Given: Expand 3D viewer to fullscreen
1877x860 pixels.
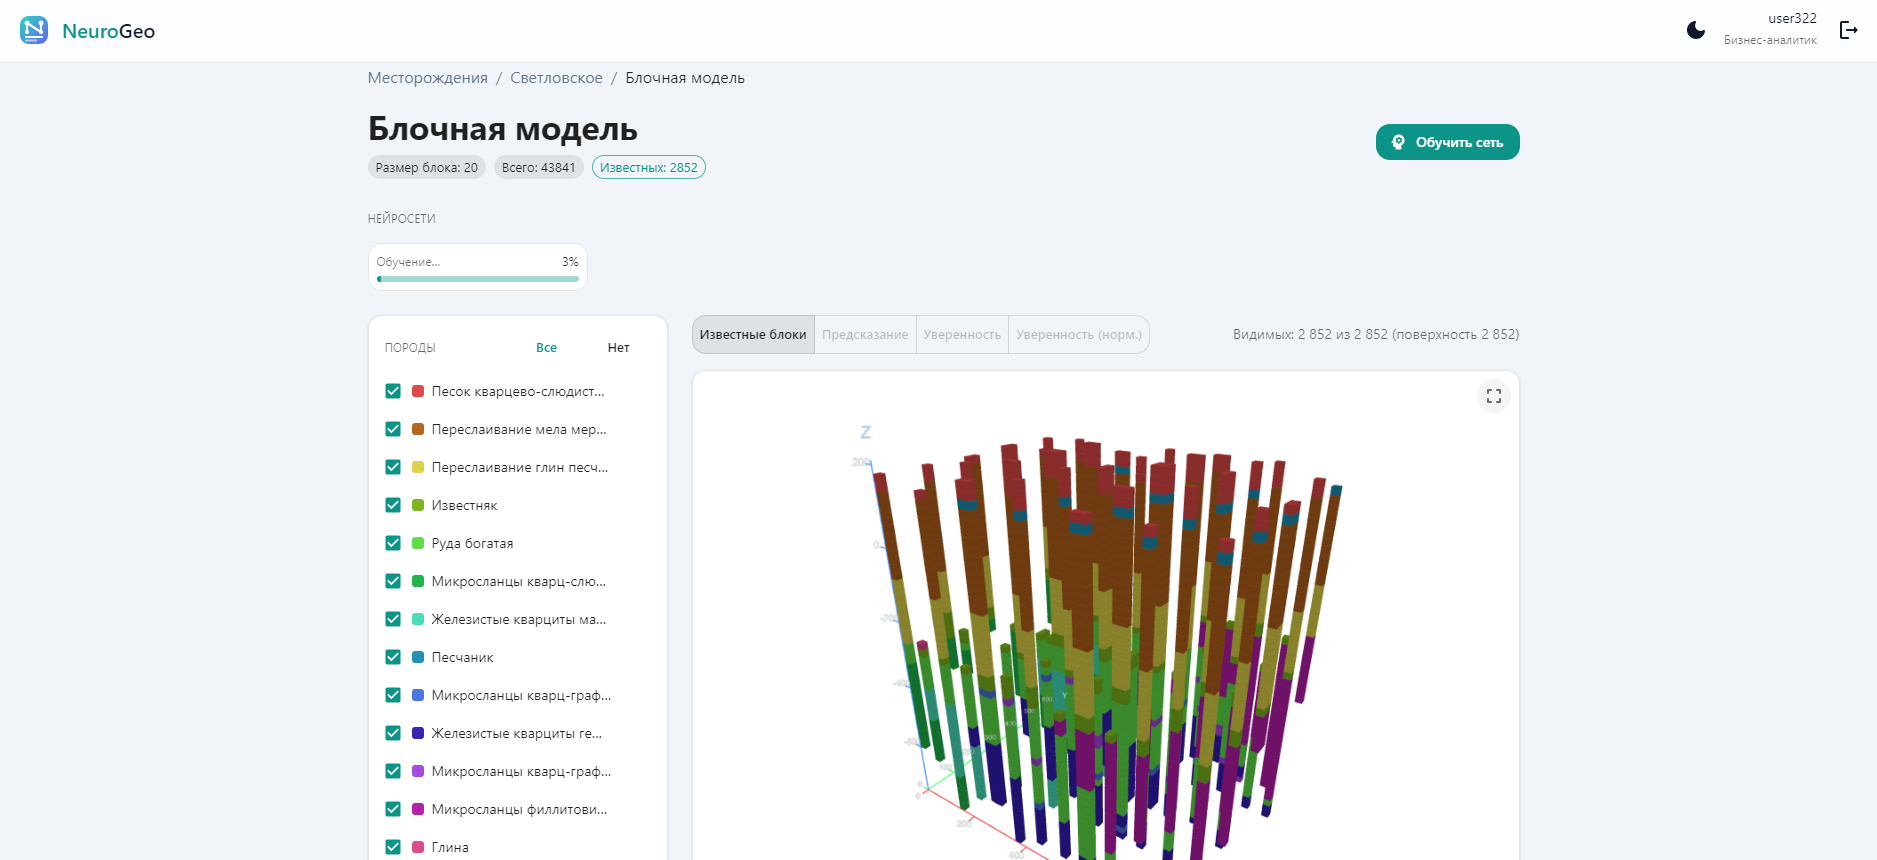Looking at the screenshot, I should point(1494,396).
